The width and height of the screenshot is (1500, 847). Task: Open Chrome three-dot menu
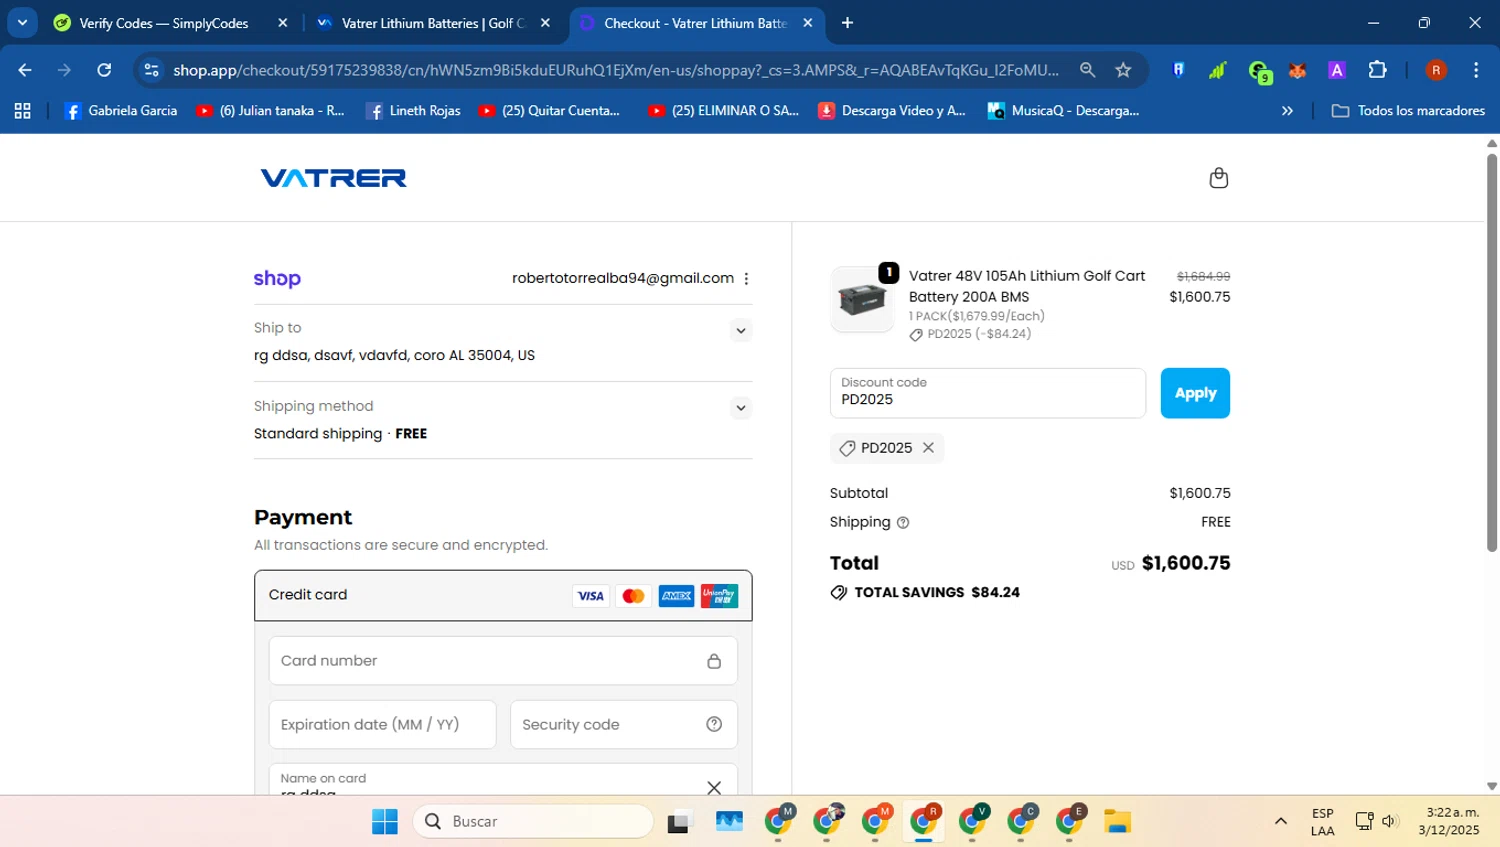[x=1476, y=70]
